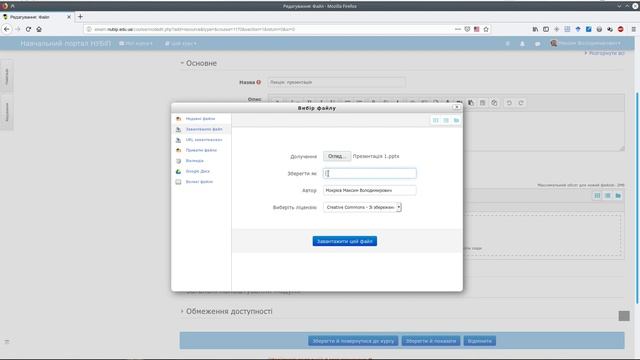The height and width of the screenshot is (360, 640).
Task: Bookmark this page with the star
Action: click(486, 29)
